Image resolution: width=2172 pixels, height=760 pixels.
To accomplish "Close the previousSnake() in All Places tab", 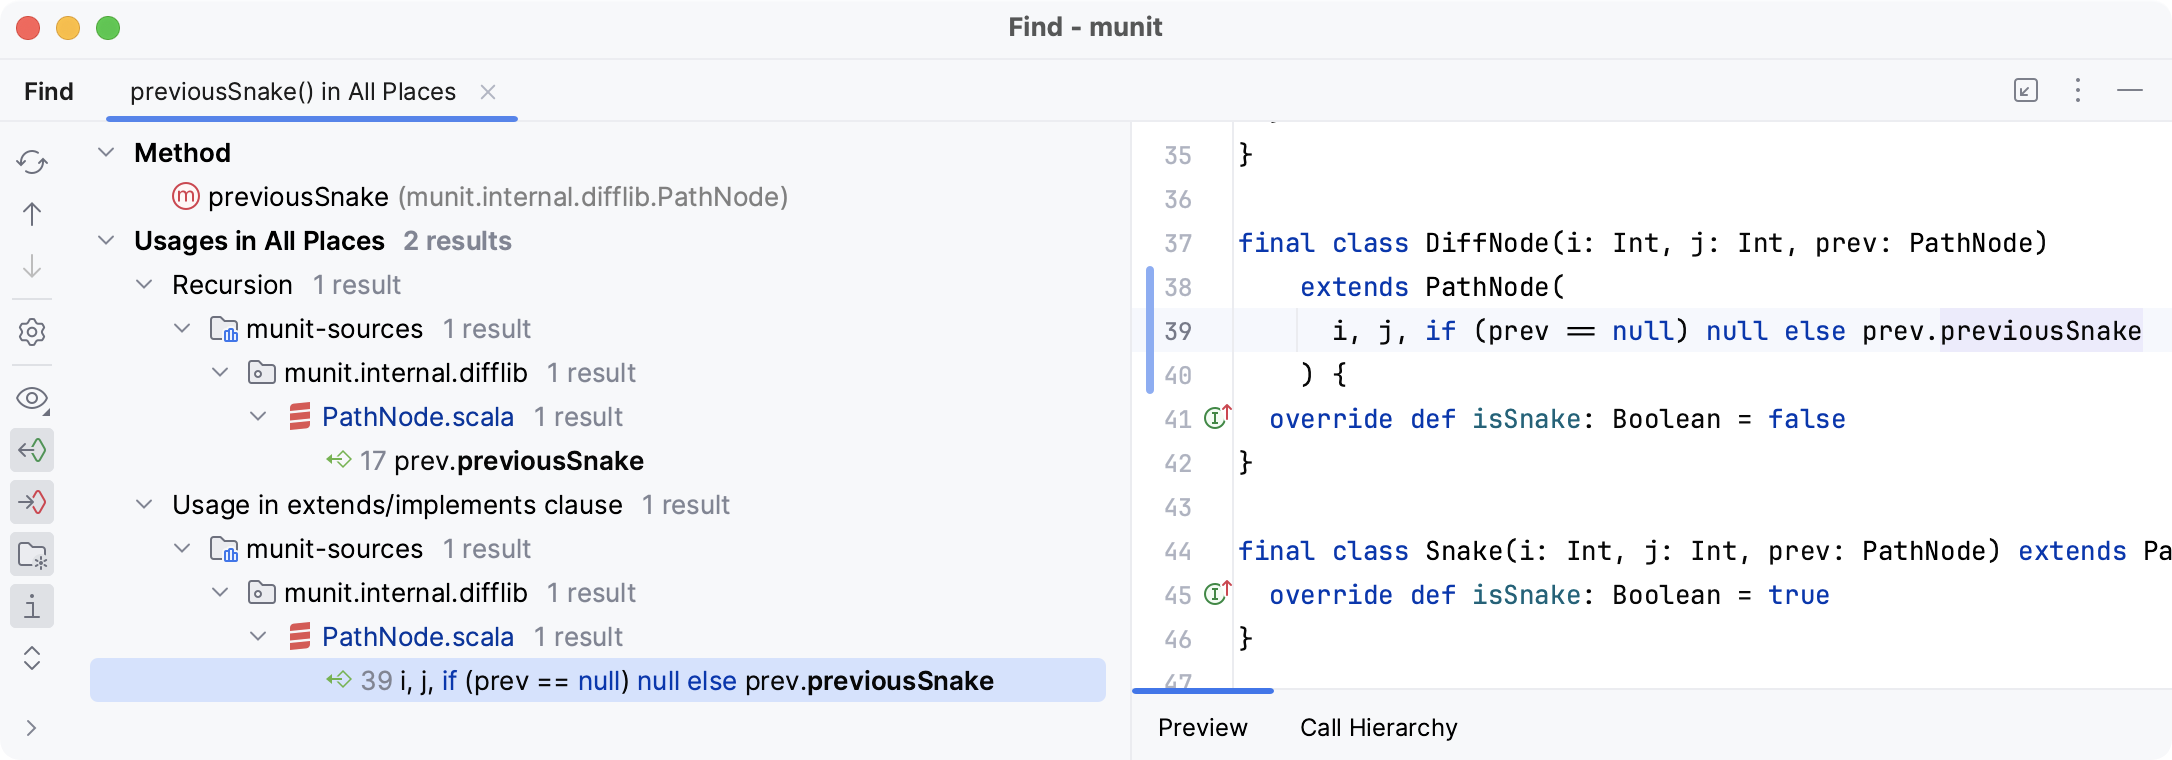I will click(x=488, y=92).
